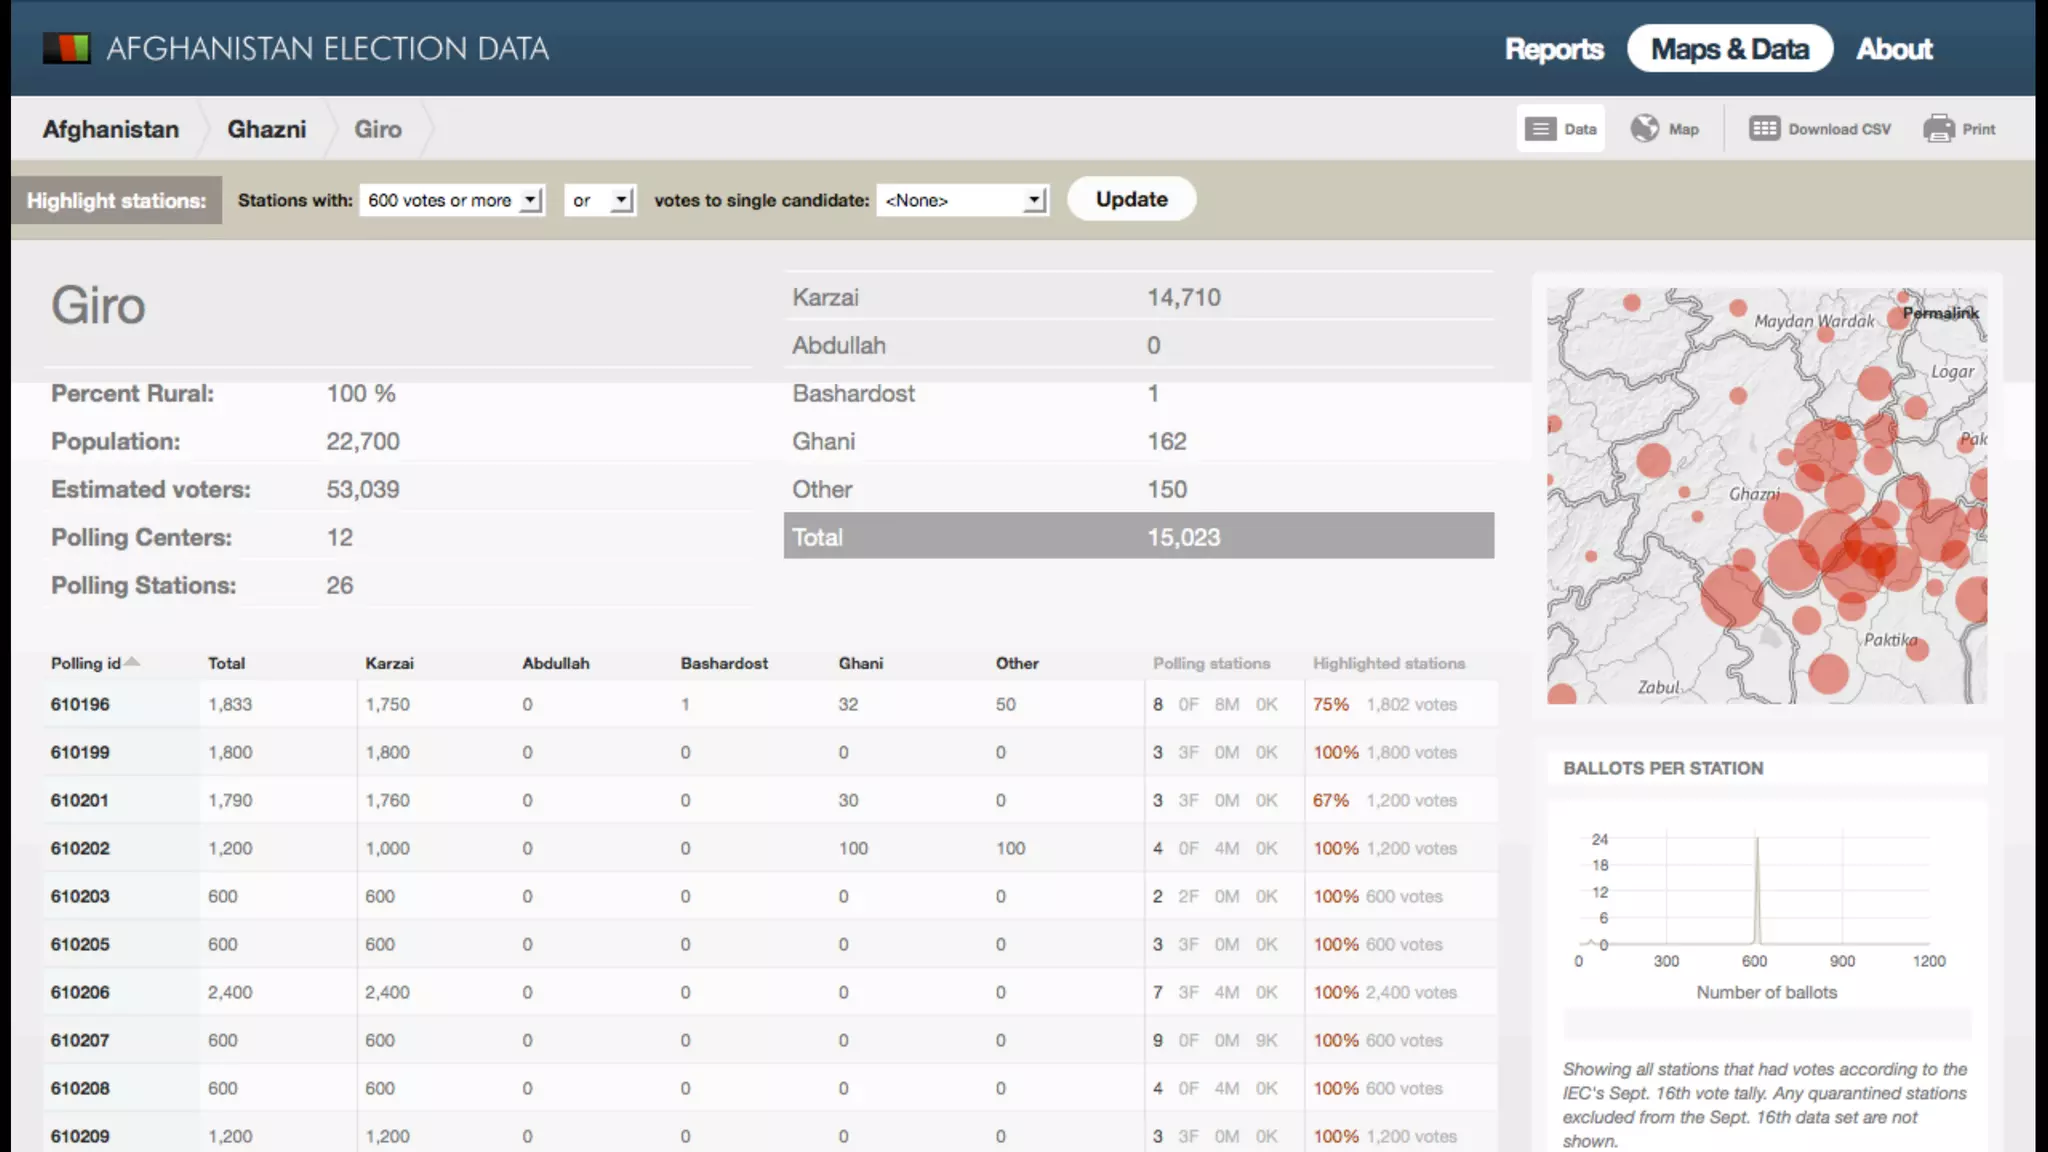Open the Reports tab
The width and height of the screenshot is (2048, 1152).
pos(1554,49)
